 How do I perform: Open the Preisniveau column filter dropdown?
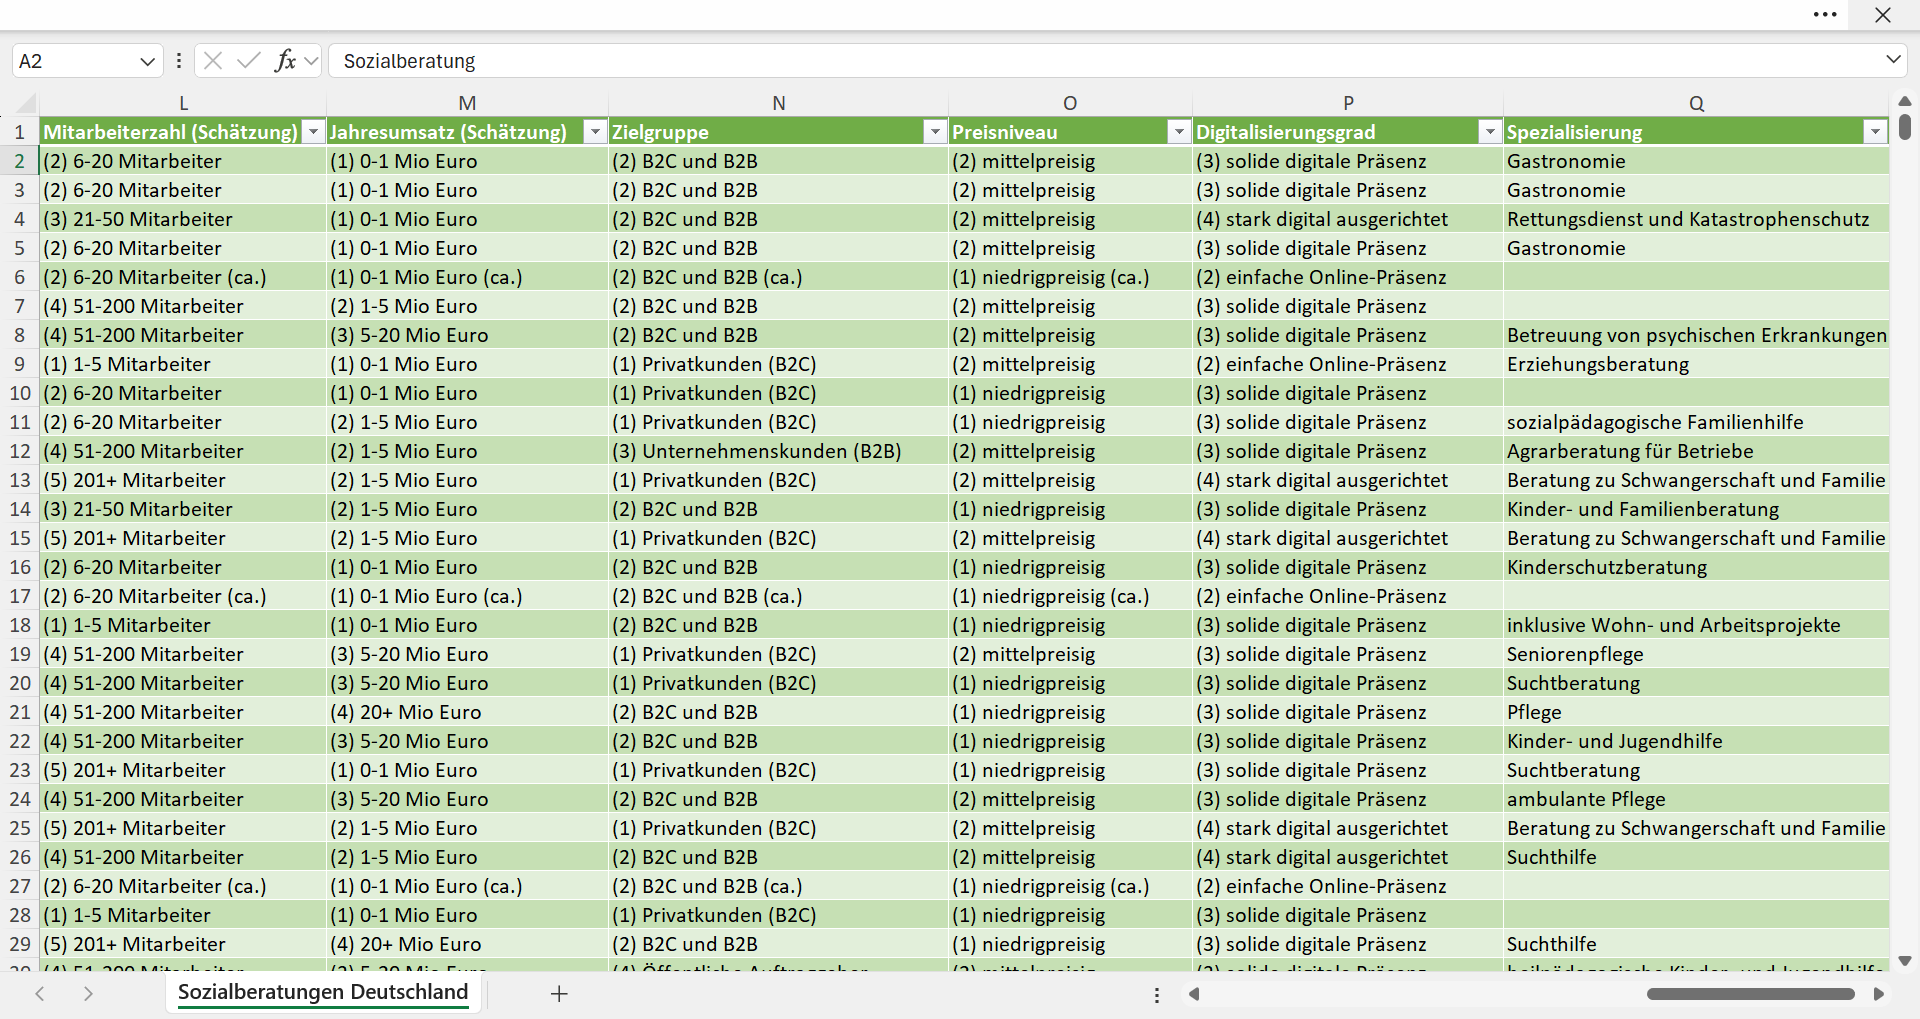point(1179,132)
